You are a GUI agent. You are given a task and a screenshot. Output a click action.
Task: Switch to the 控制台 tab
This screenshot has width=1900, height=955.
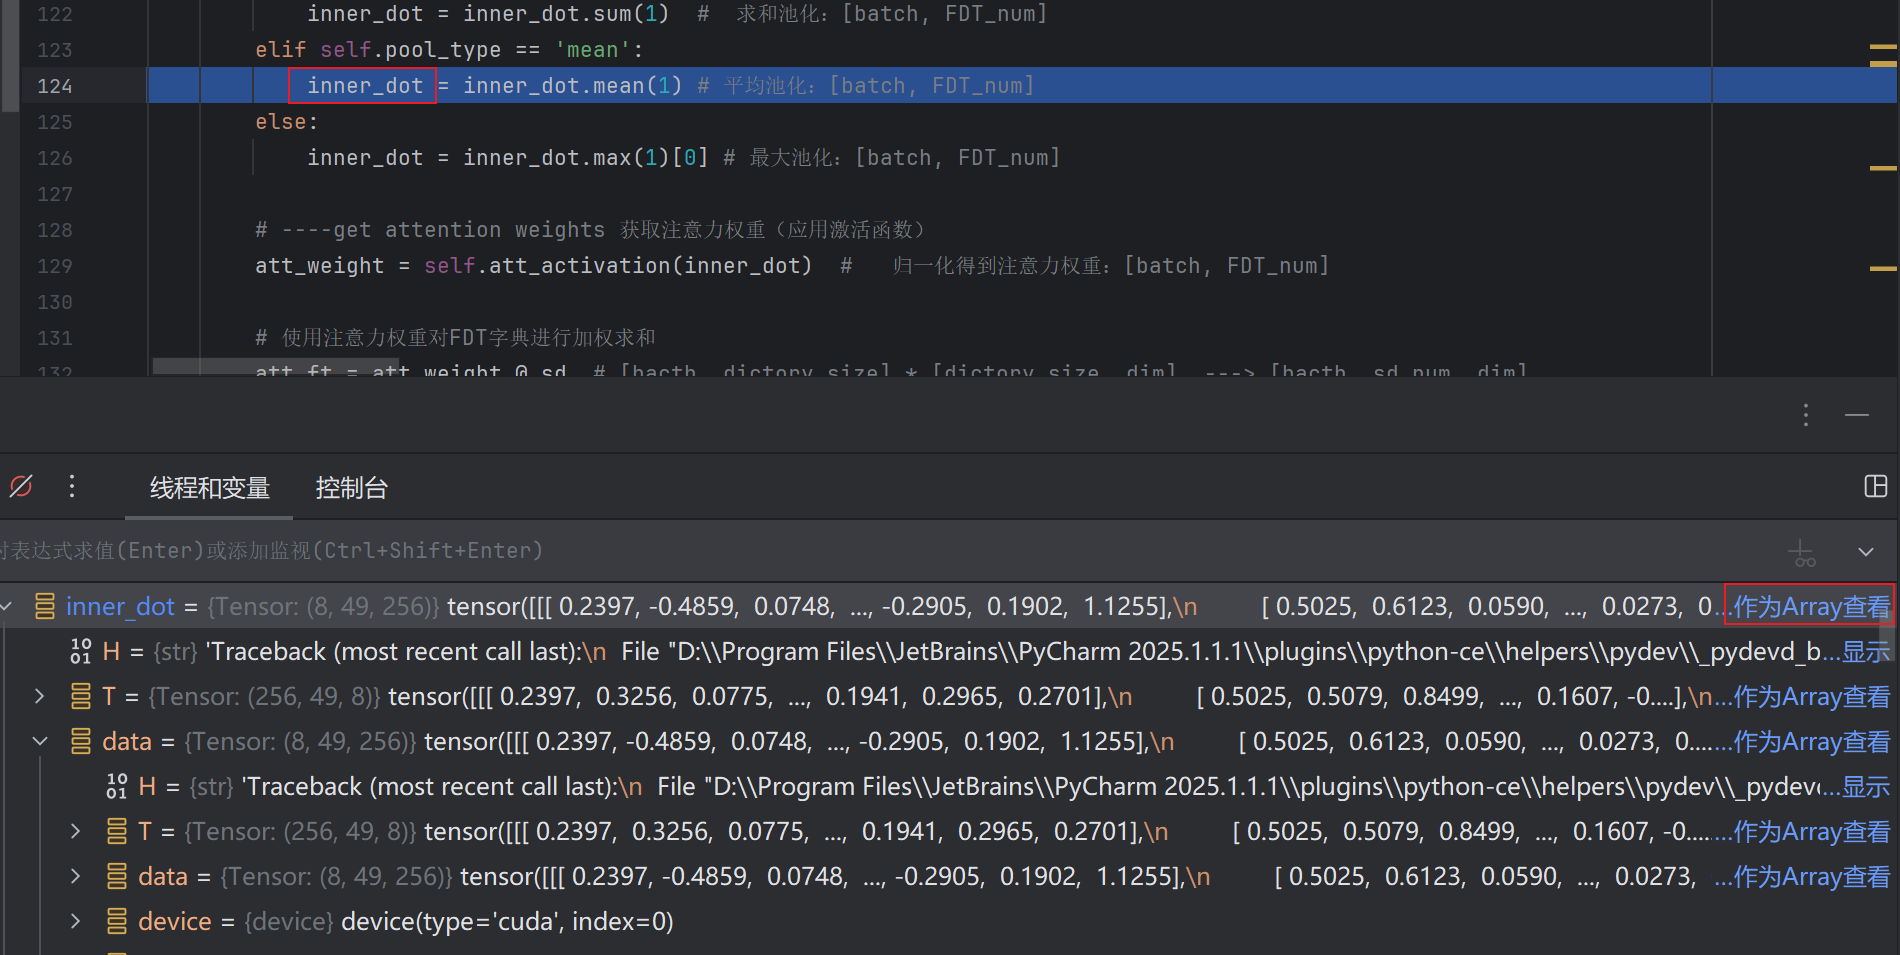tap(352, 489)
